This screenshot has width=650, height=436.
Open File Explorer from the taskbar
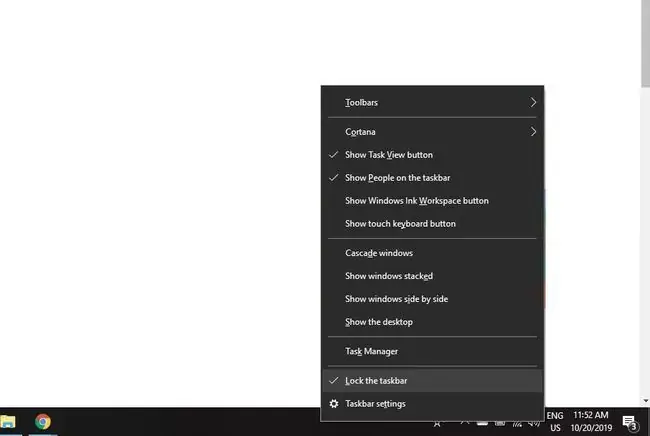(x=7, y=422)
